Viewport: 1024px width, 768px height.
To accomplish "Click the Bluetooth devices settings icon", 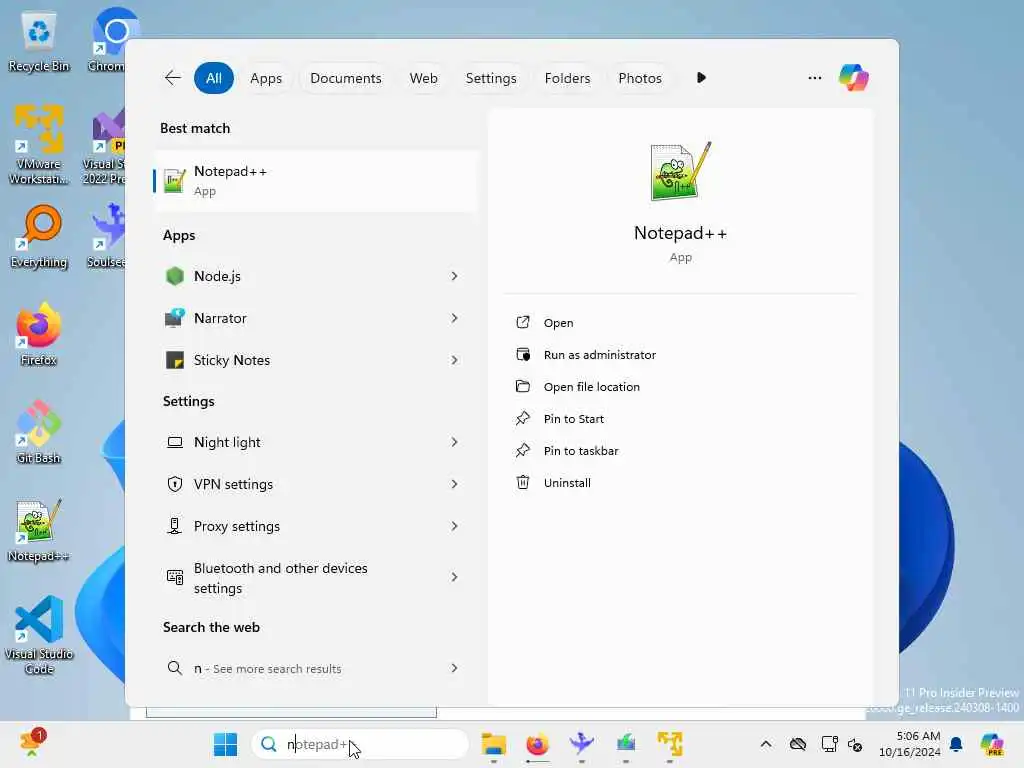I will (174, 577).
